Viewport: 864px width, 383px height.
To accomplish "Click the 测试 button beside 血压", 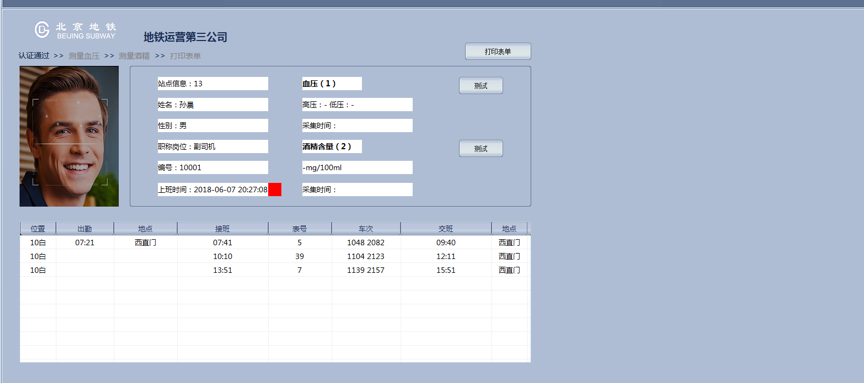I will click(481, 86).
